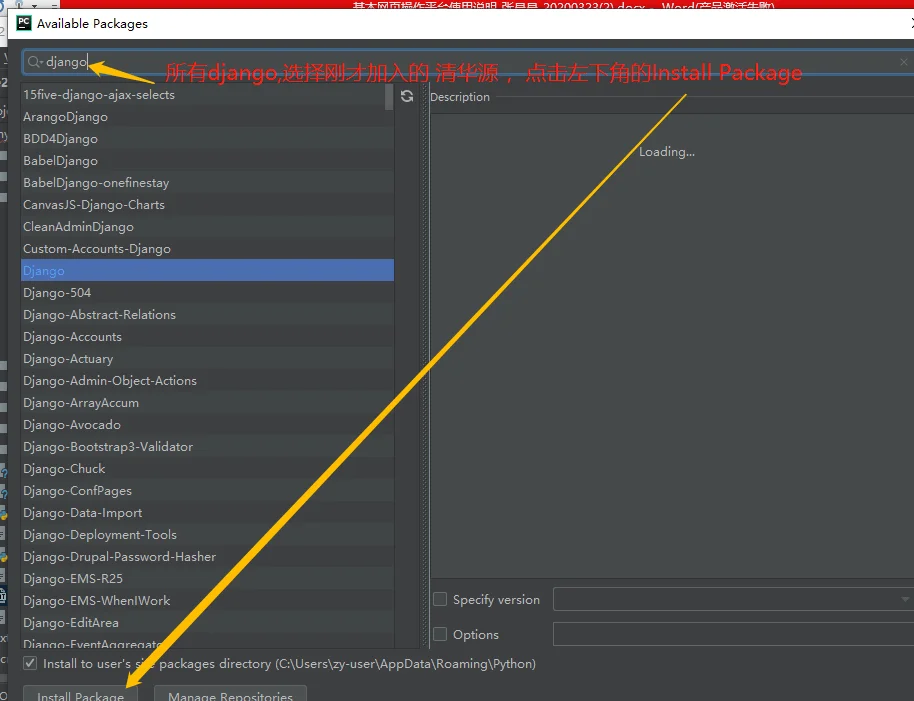Click the reload package list icon
The width and height of the screenshot is (914, 701).
coord(407,96)
